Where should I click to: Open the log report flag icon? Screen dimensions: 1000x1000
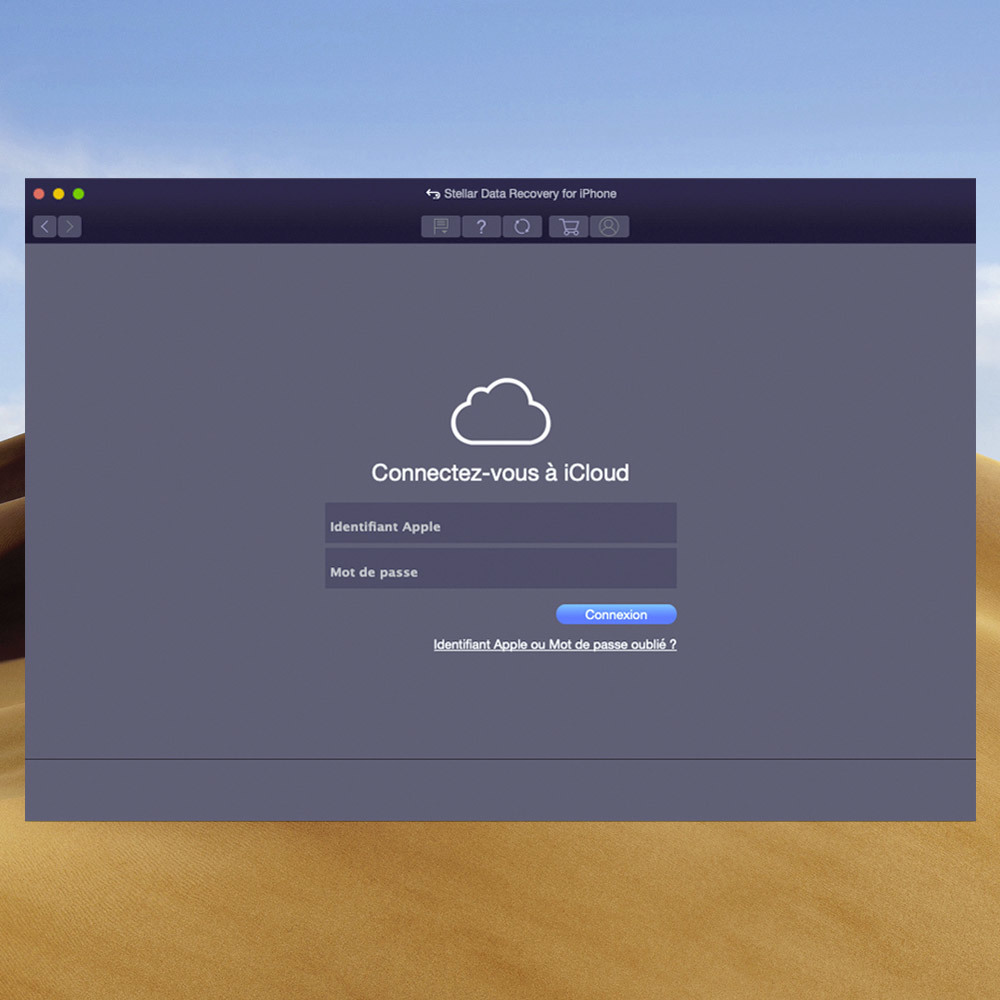[x=441, y=226]
